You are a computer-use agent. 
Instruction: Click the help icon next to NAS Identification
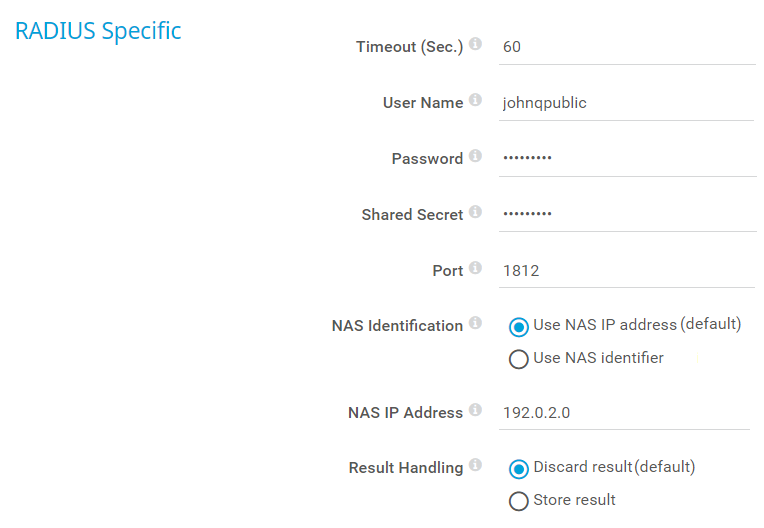point(475,324)
